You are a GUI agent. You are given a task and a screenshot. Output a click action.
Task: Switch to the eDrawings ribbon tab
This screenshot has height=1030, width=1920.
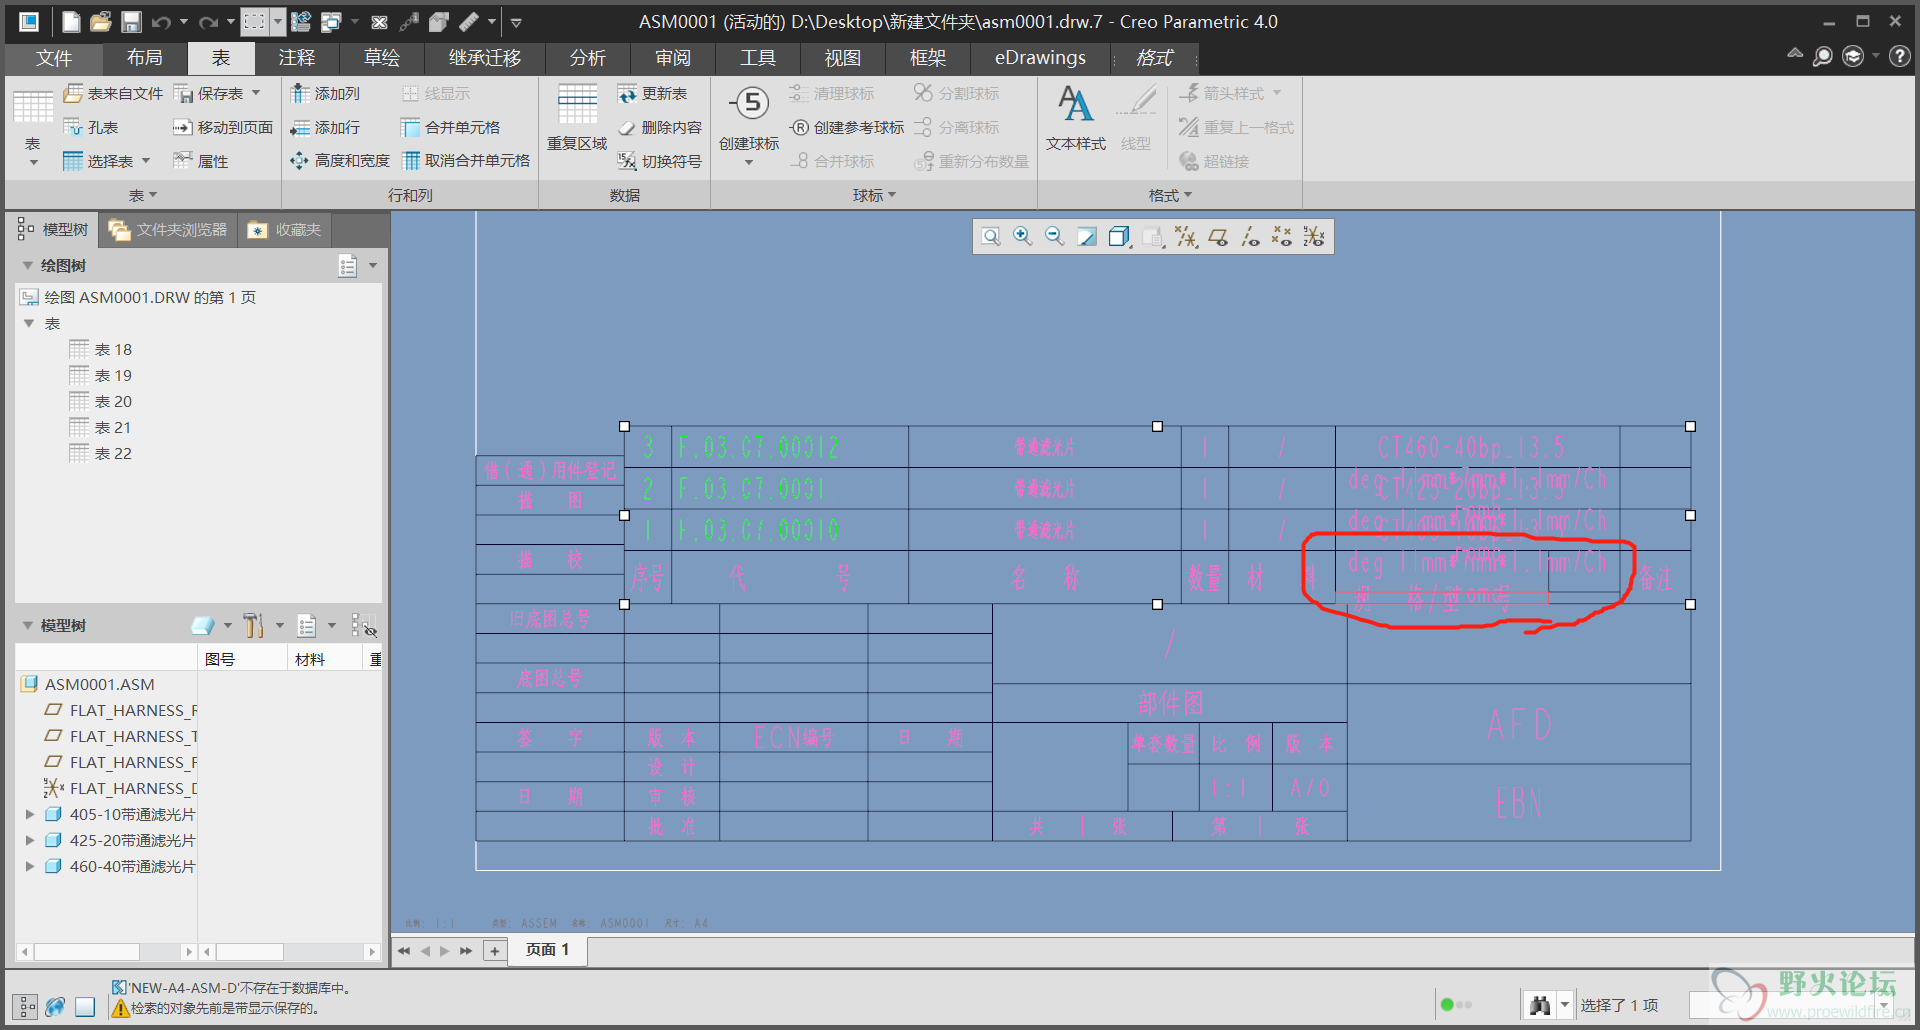1040,58
